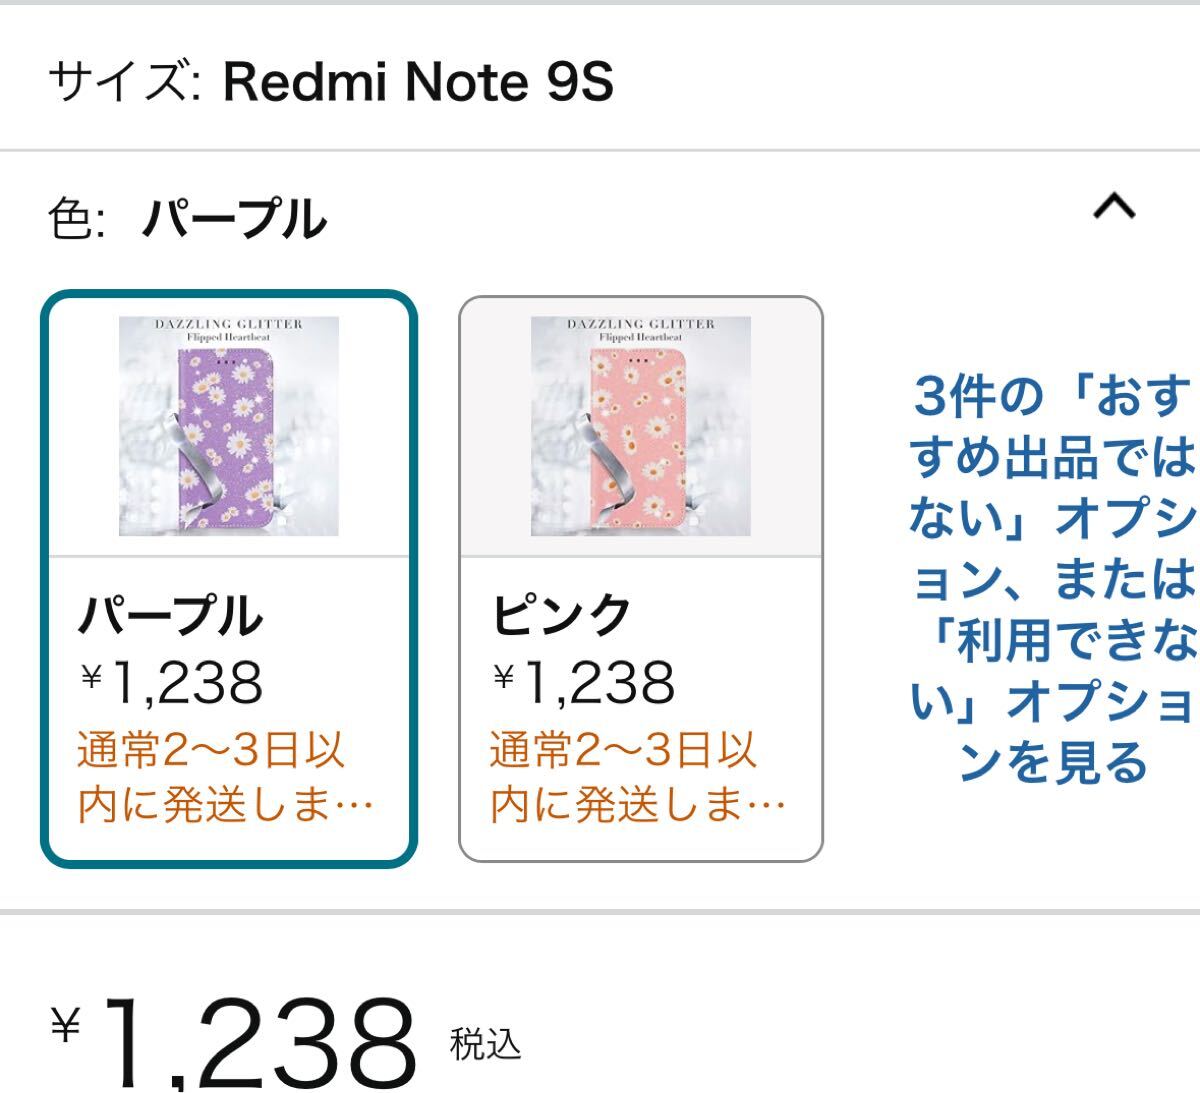The height and width of the screenshot is (1093, 1200).
Task: Choose the ピンク color option label
Action: click(x=561, y=615)
